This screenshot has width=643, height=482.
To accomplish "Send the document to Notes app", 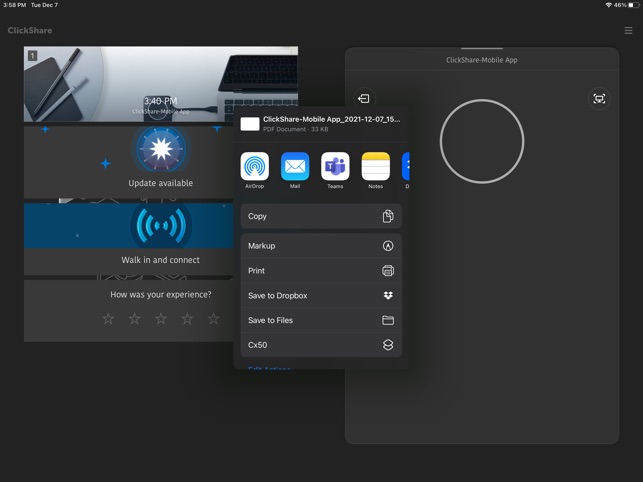I will [x=375, y=166].
